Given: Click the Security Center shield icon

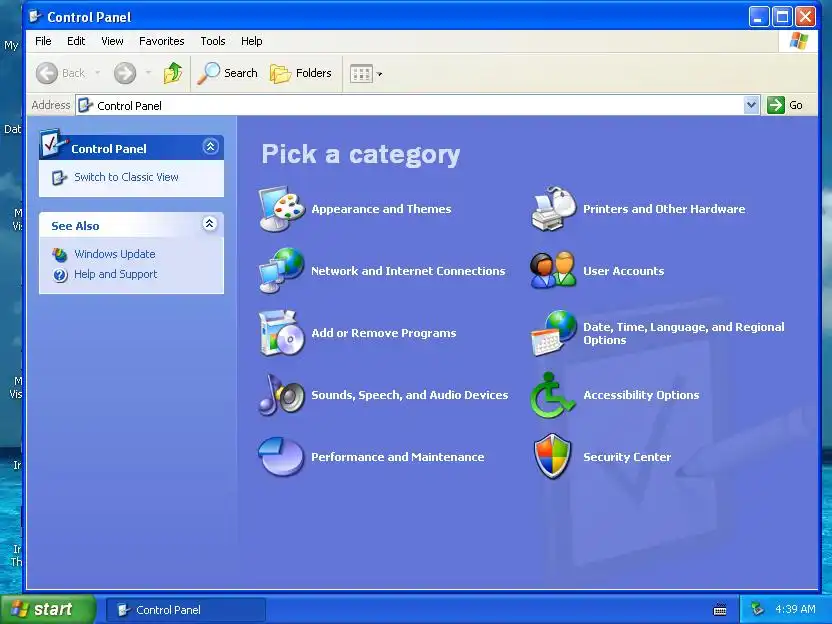Looking at the screenshot, I should [x=553, y=456].
